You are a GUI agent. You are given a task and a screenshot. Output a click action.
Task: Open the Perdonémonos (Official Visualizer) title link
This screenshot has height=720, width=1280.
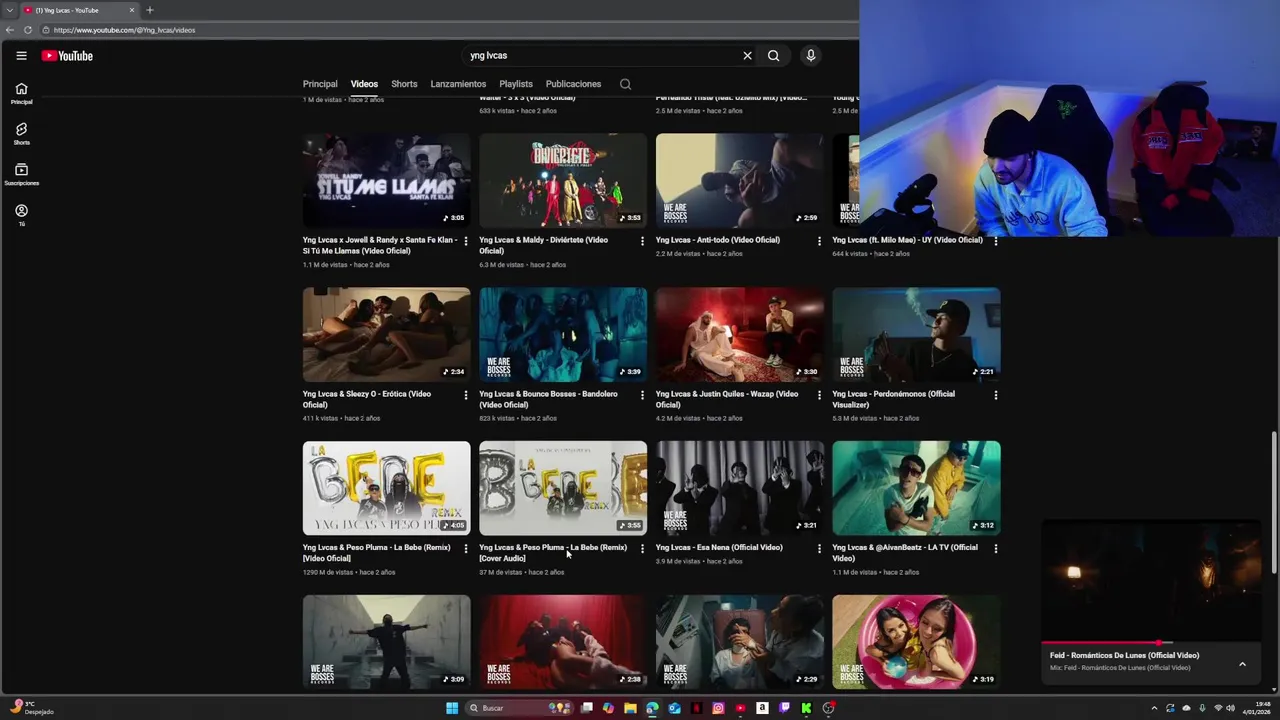(893, 399)
